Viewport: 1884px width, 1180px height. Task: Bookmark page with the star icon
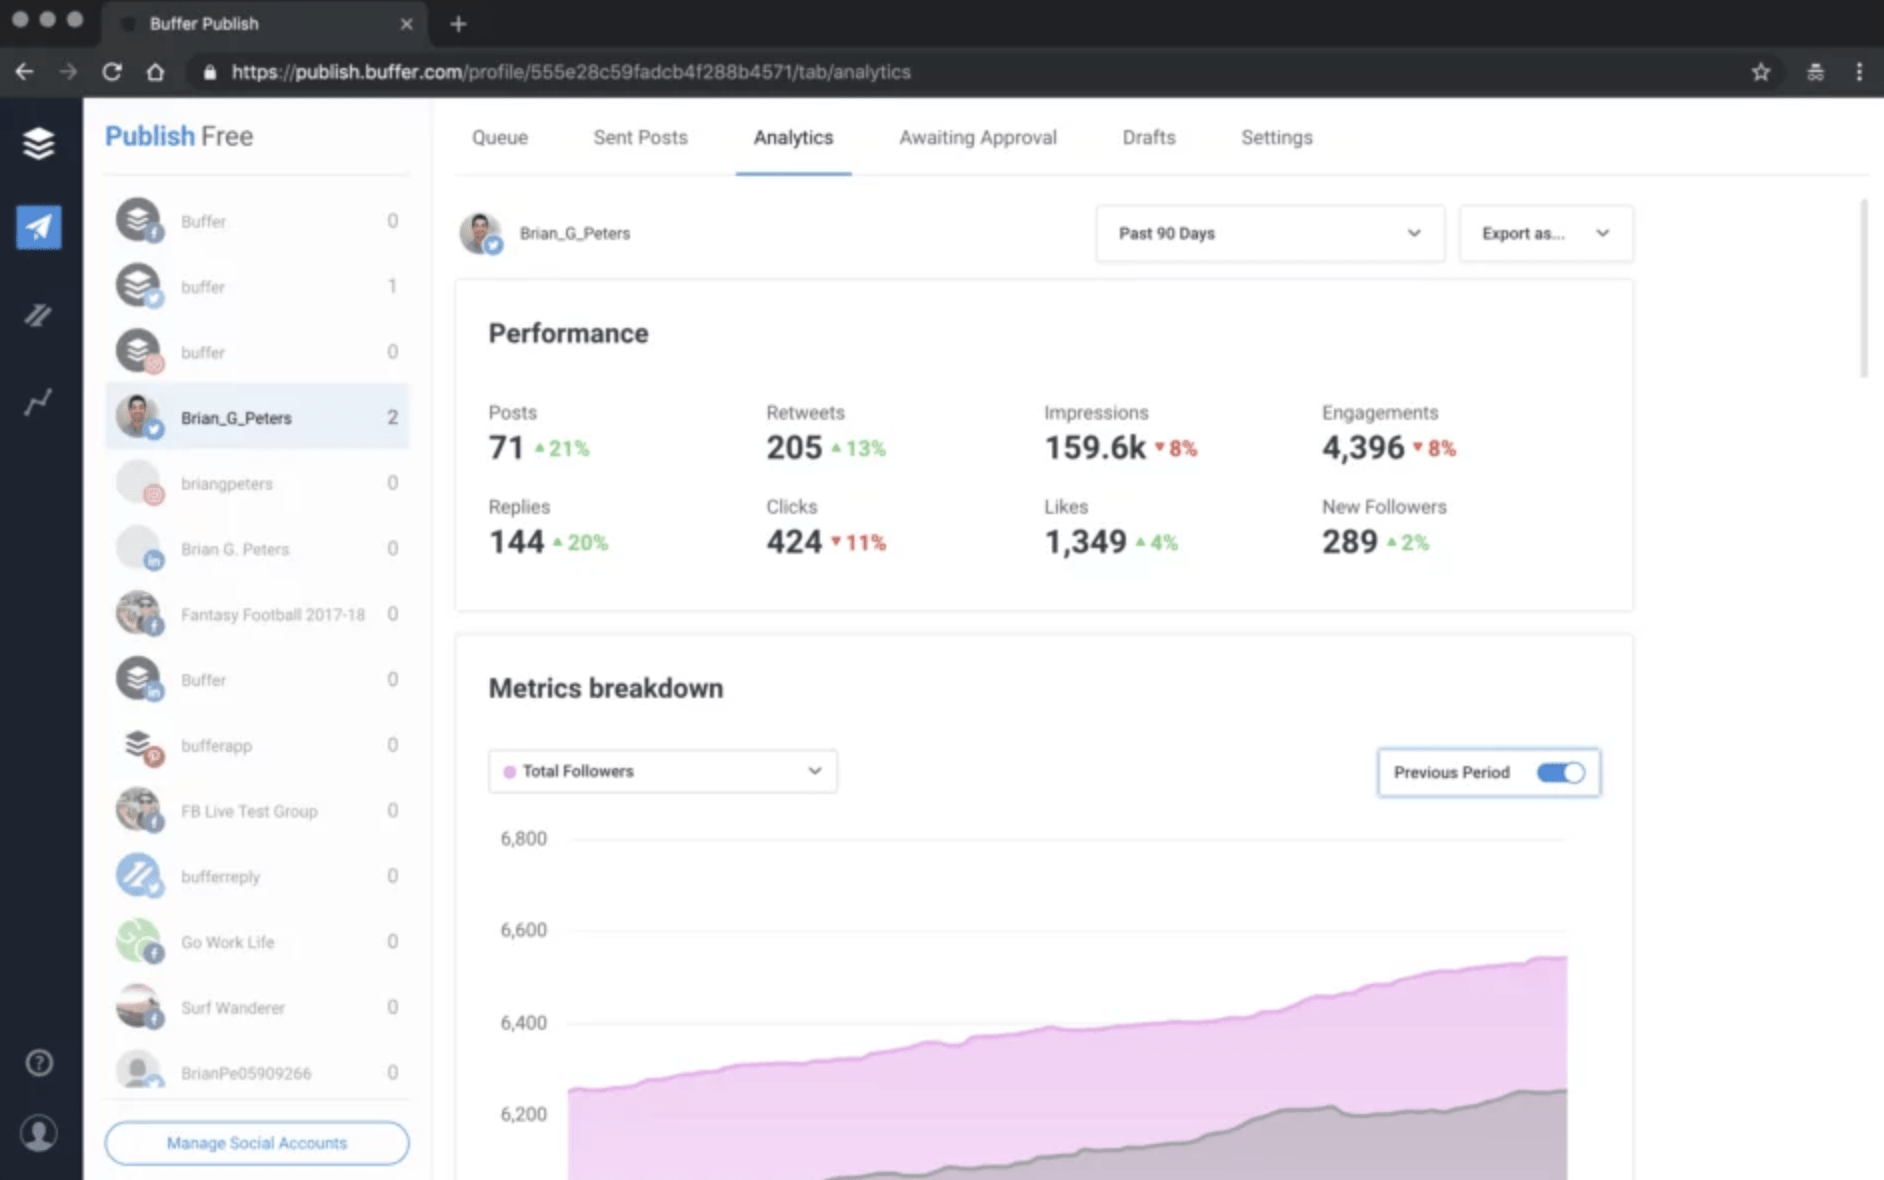1760,72
